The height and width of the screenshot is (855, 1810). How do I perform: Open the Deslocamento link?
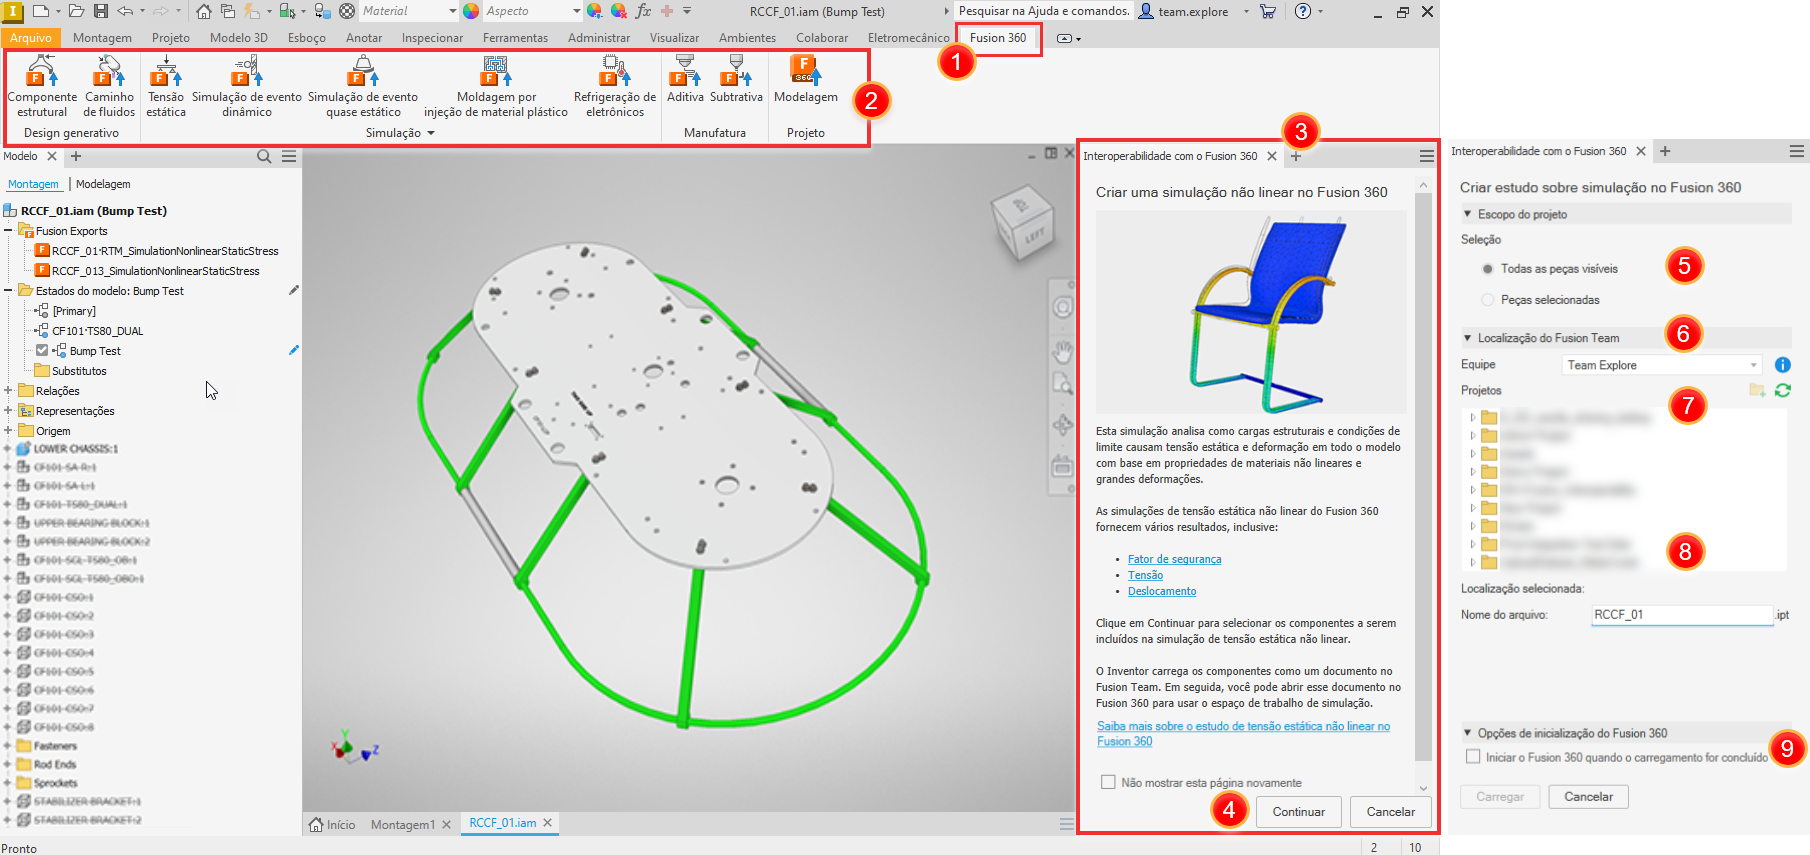(1162, 591)
